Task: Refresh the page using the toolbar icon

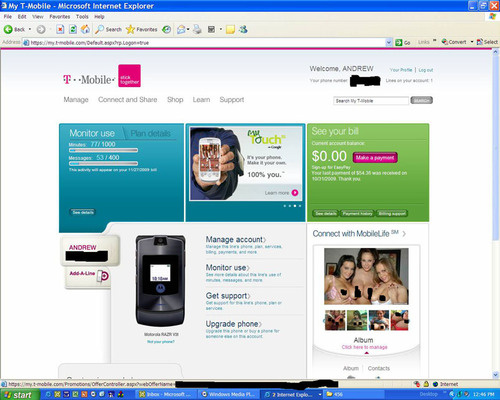Action: pyautogui.click(x=73, y=29)
